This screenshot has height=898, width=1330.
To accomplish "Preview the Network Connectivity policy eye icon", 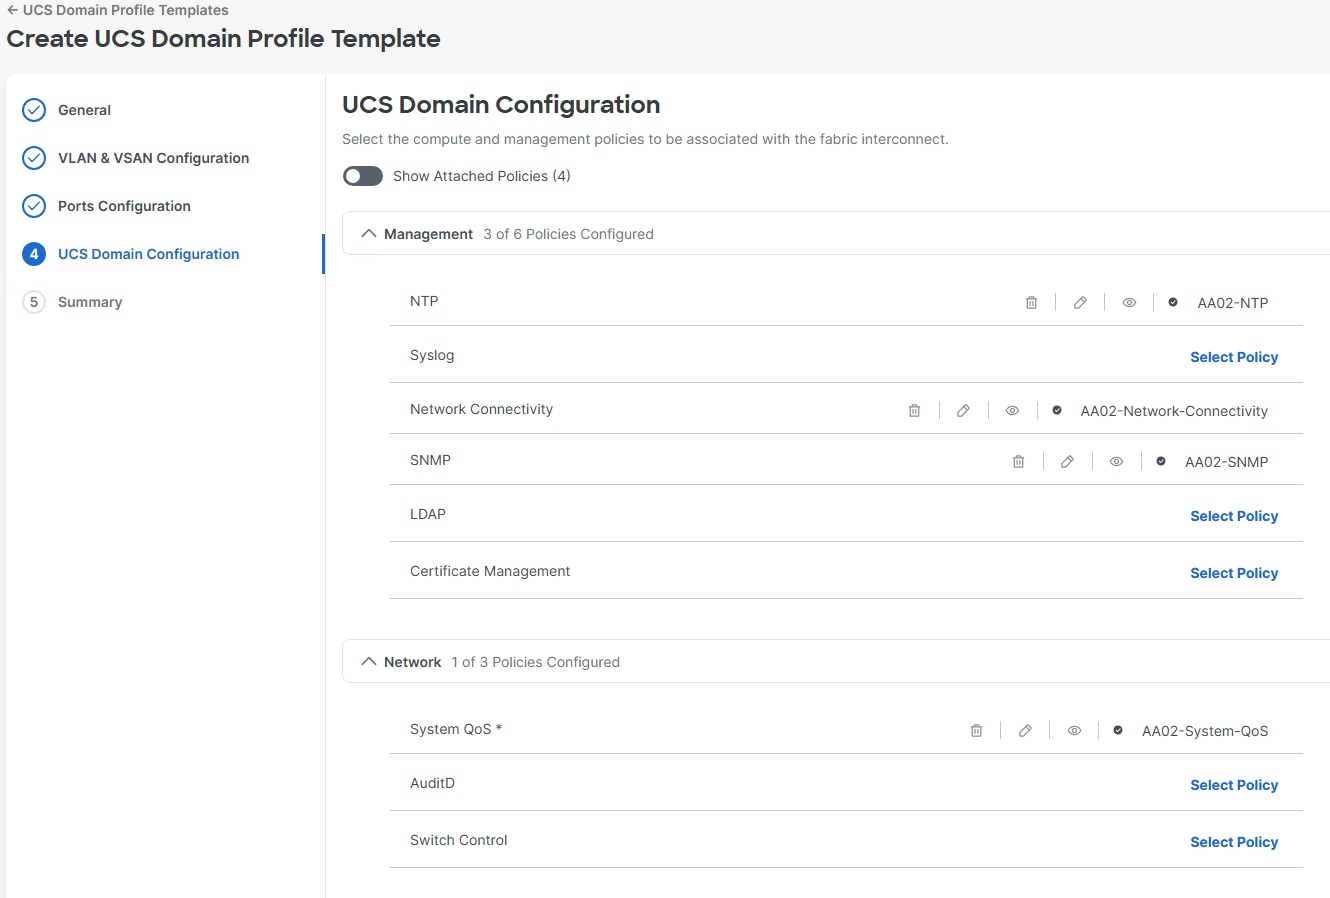I will [1012, 411].
